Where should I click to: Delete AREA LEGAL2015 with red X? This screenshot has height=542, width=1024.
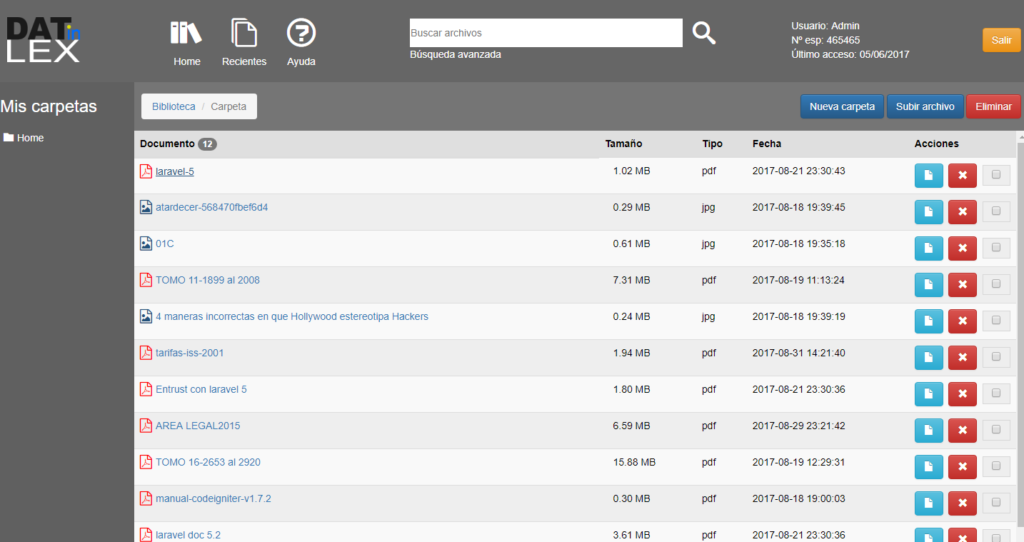pos(962,430)
